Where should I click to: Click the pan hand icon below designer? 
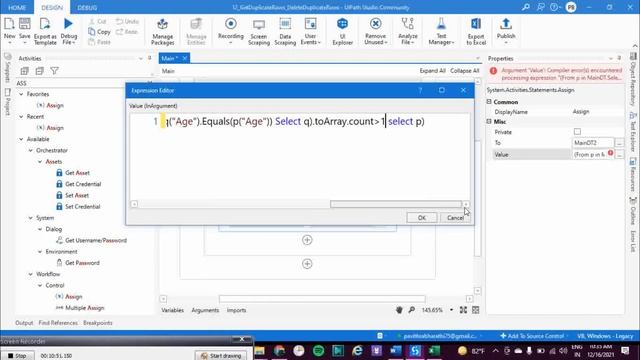pos(399,310)
